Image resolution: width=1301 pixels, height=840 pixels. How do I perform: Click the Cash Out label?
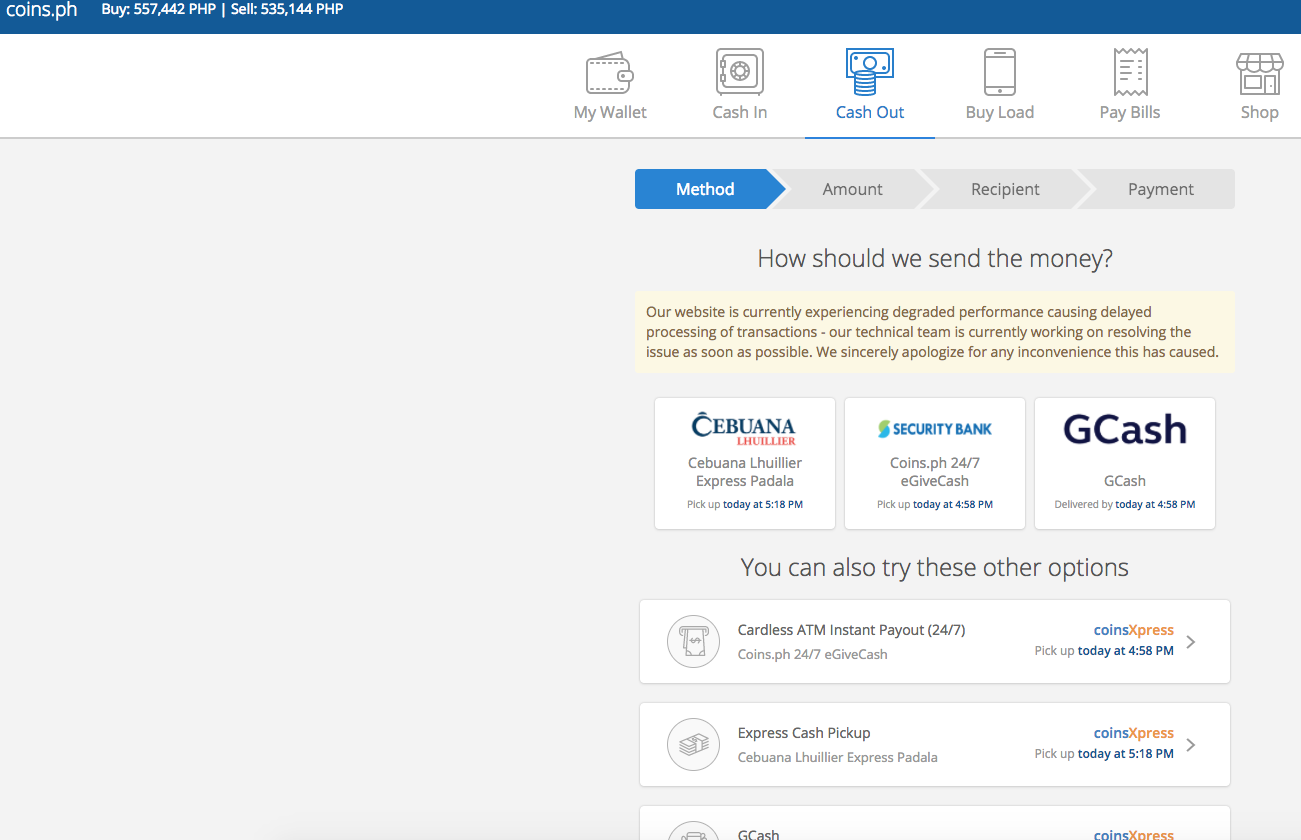870,112
